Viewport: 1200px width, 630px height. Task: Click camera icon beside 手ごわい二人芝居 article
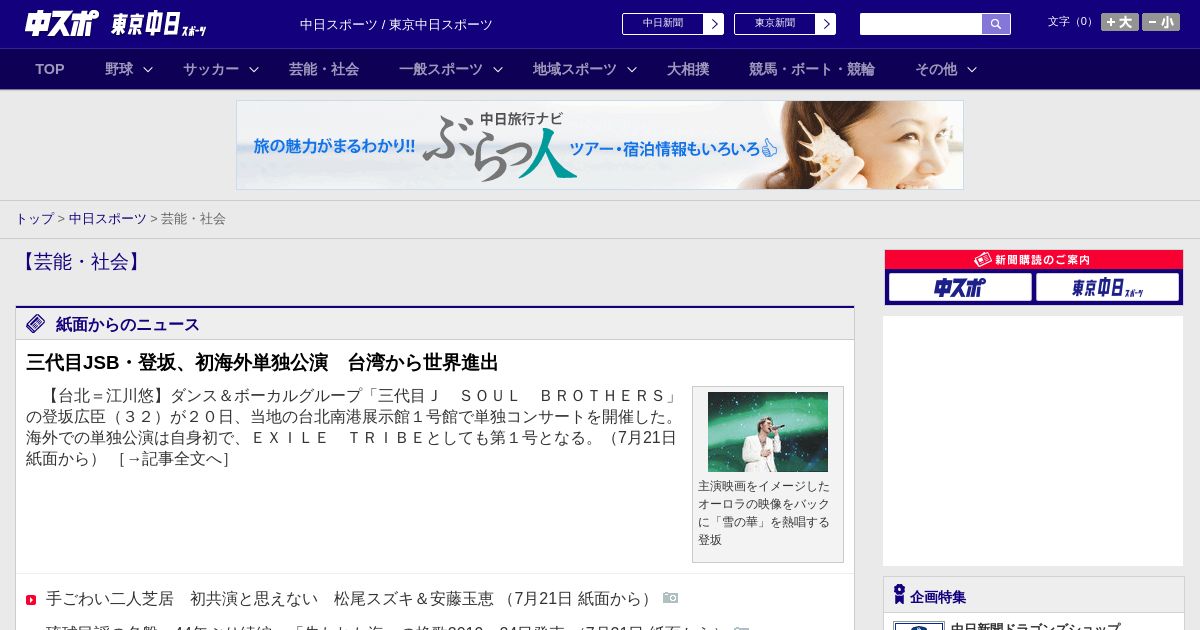click(670, 598)
